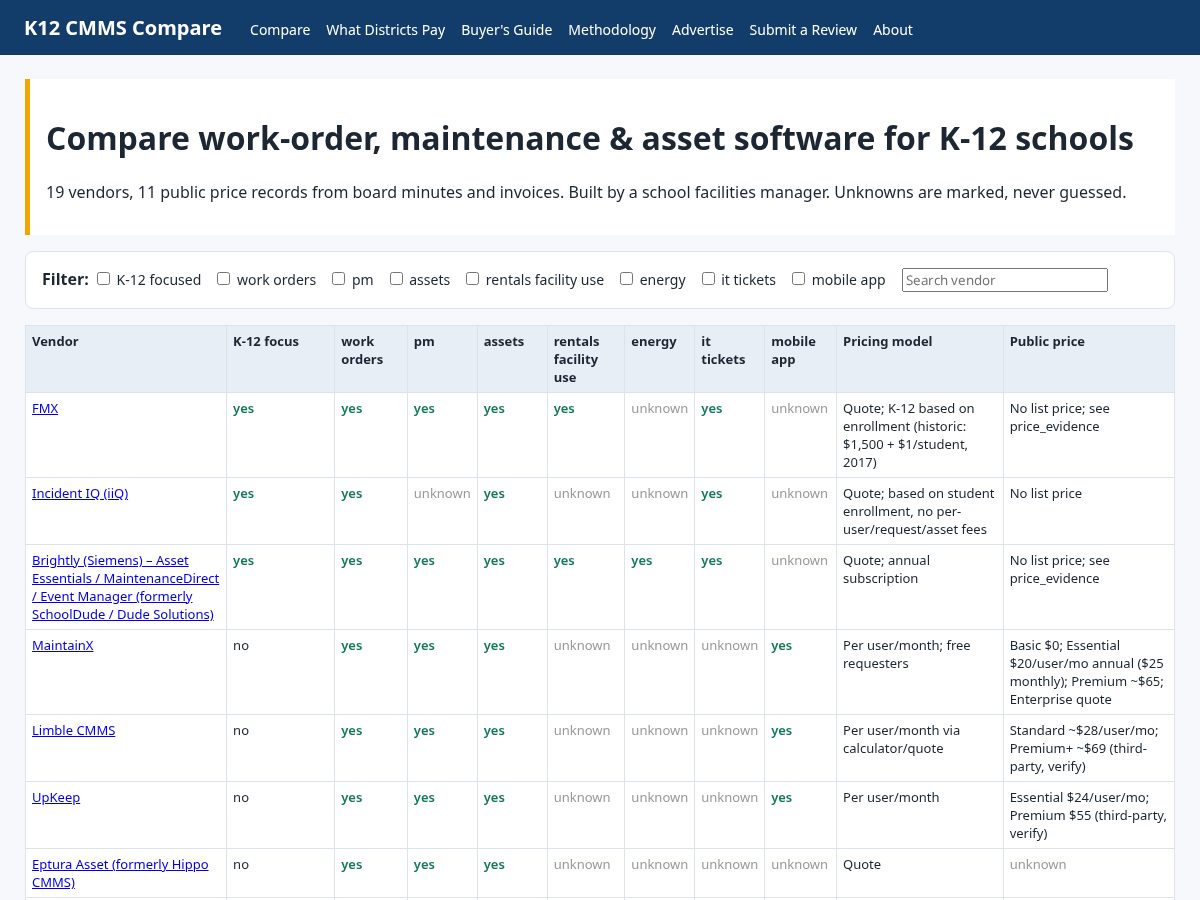Open the Incident IQ (iiQ) vendor link

[x=80, y=493]
